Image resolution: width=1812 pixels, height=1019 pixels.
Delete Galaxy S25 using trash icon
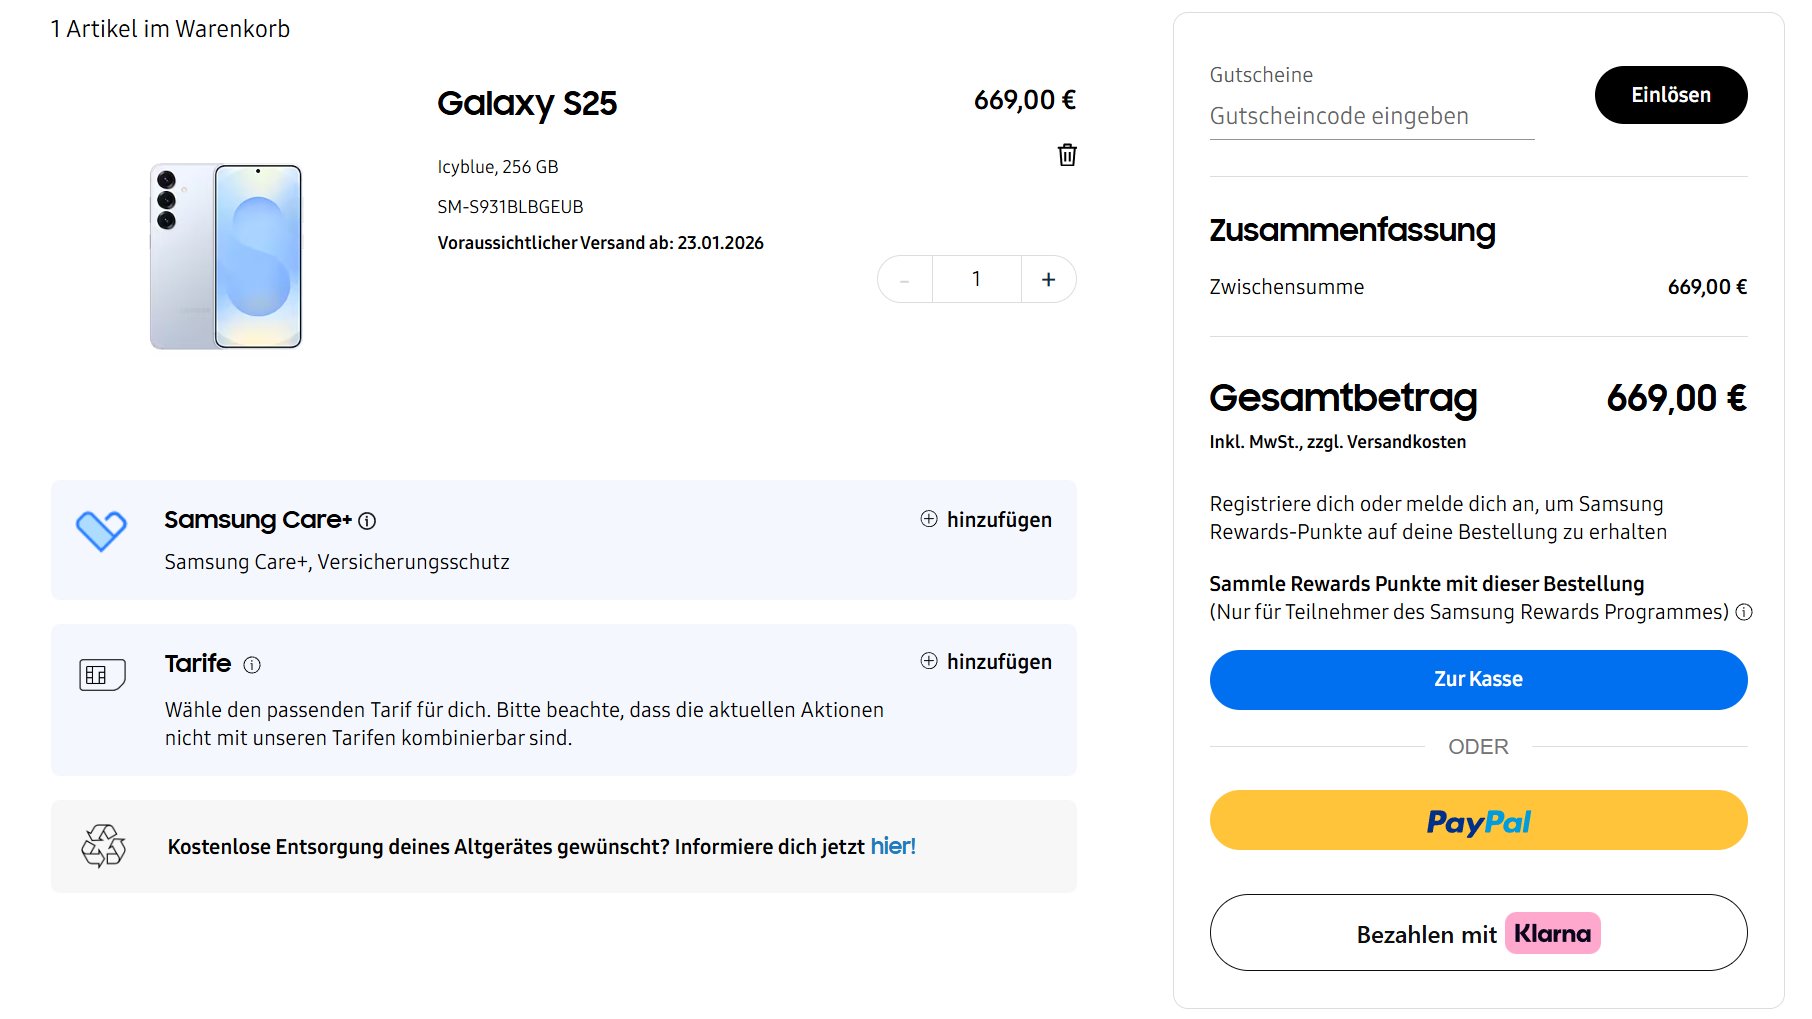tap(1067, 155)
